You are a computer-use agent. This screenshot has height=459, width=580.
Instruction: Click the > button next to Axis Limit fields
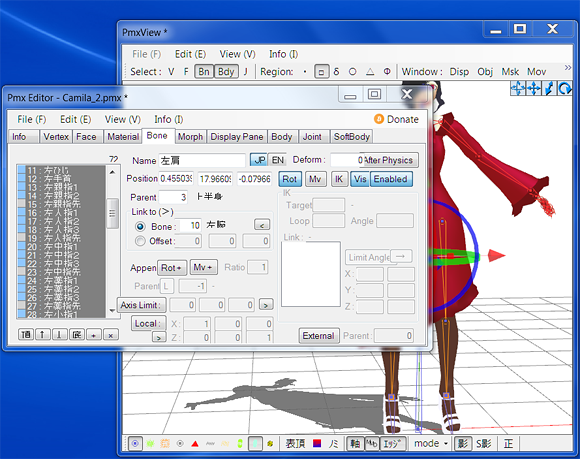click(x=266, y=305)
